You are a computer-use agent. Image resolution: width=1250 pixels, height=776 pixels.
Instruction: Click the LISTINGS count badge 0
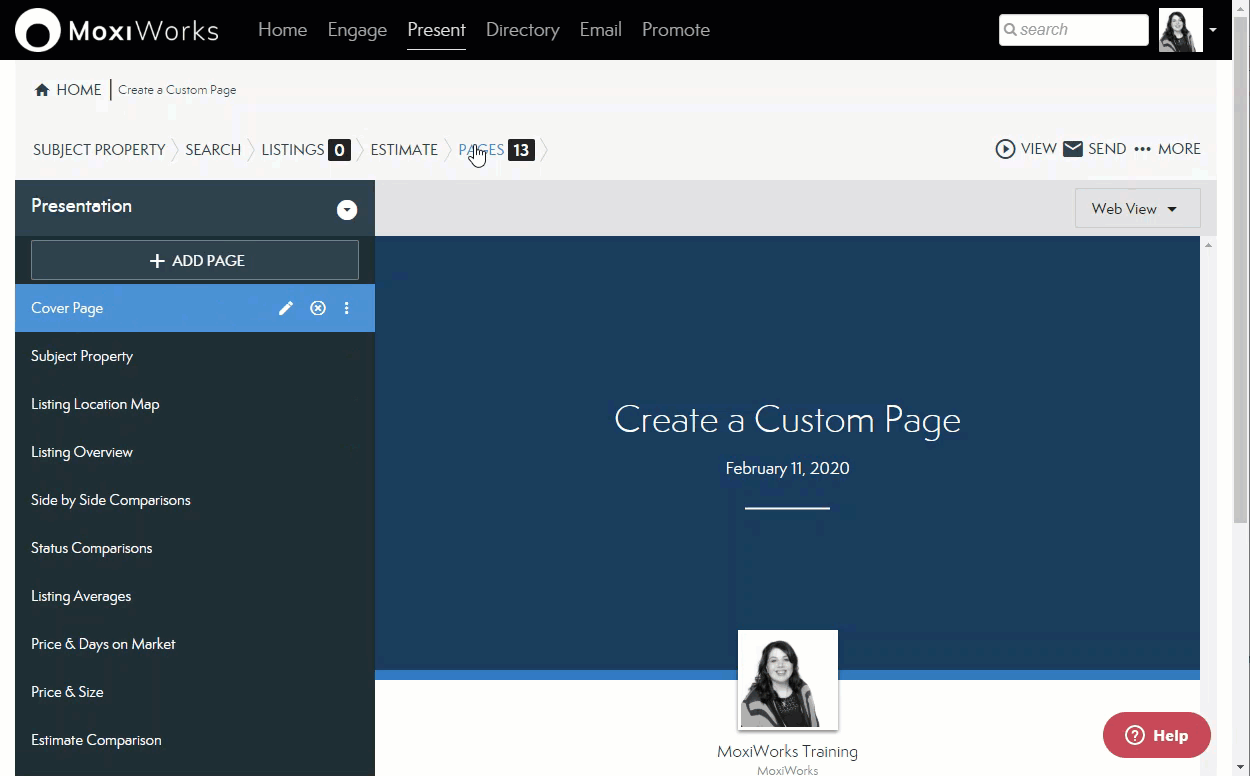click(x=339, y=150)
